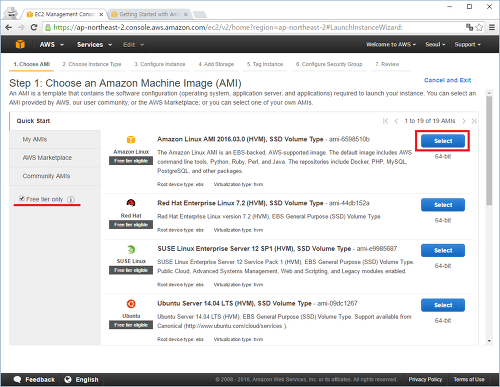Open the AWS Marketplace category

(x=55, y=158)
